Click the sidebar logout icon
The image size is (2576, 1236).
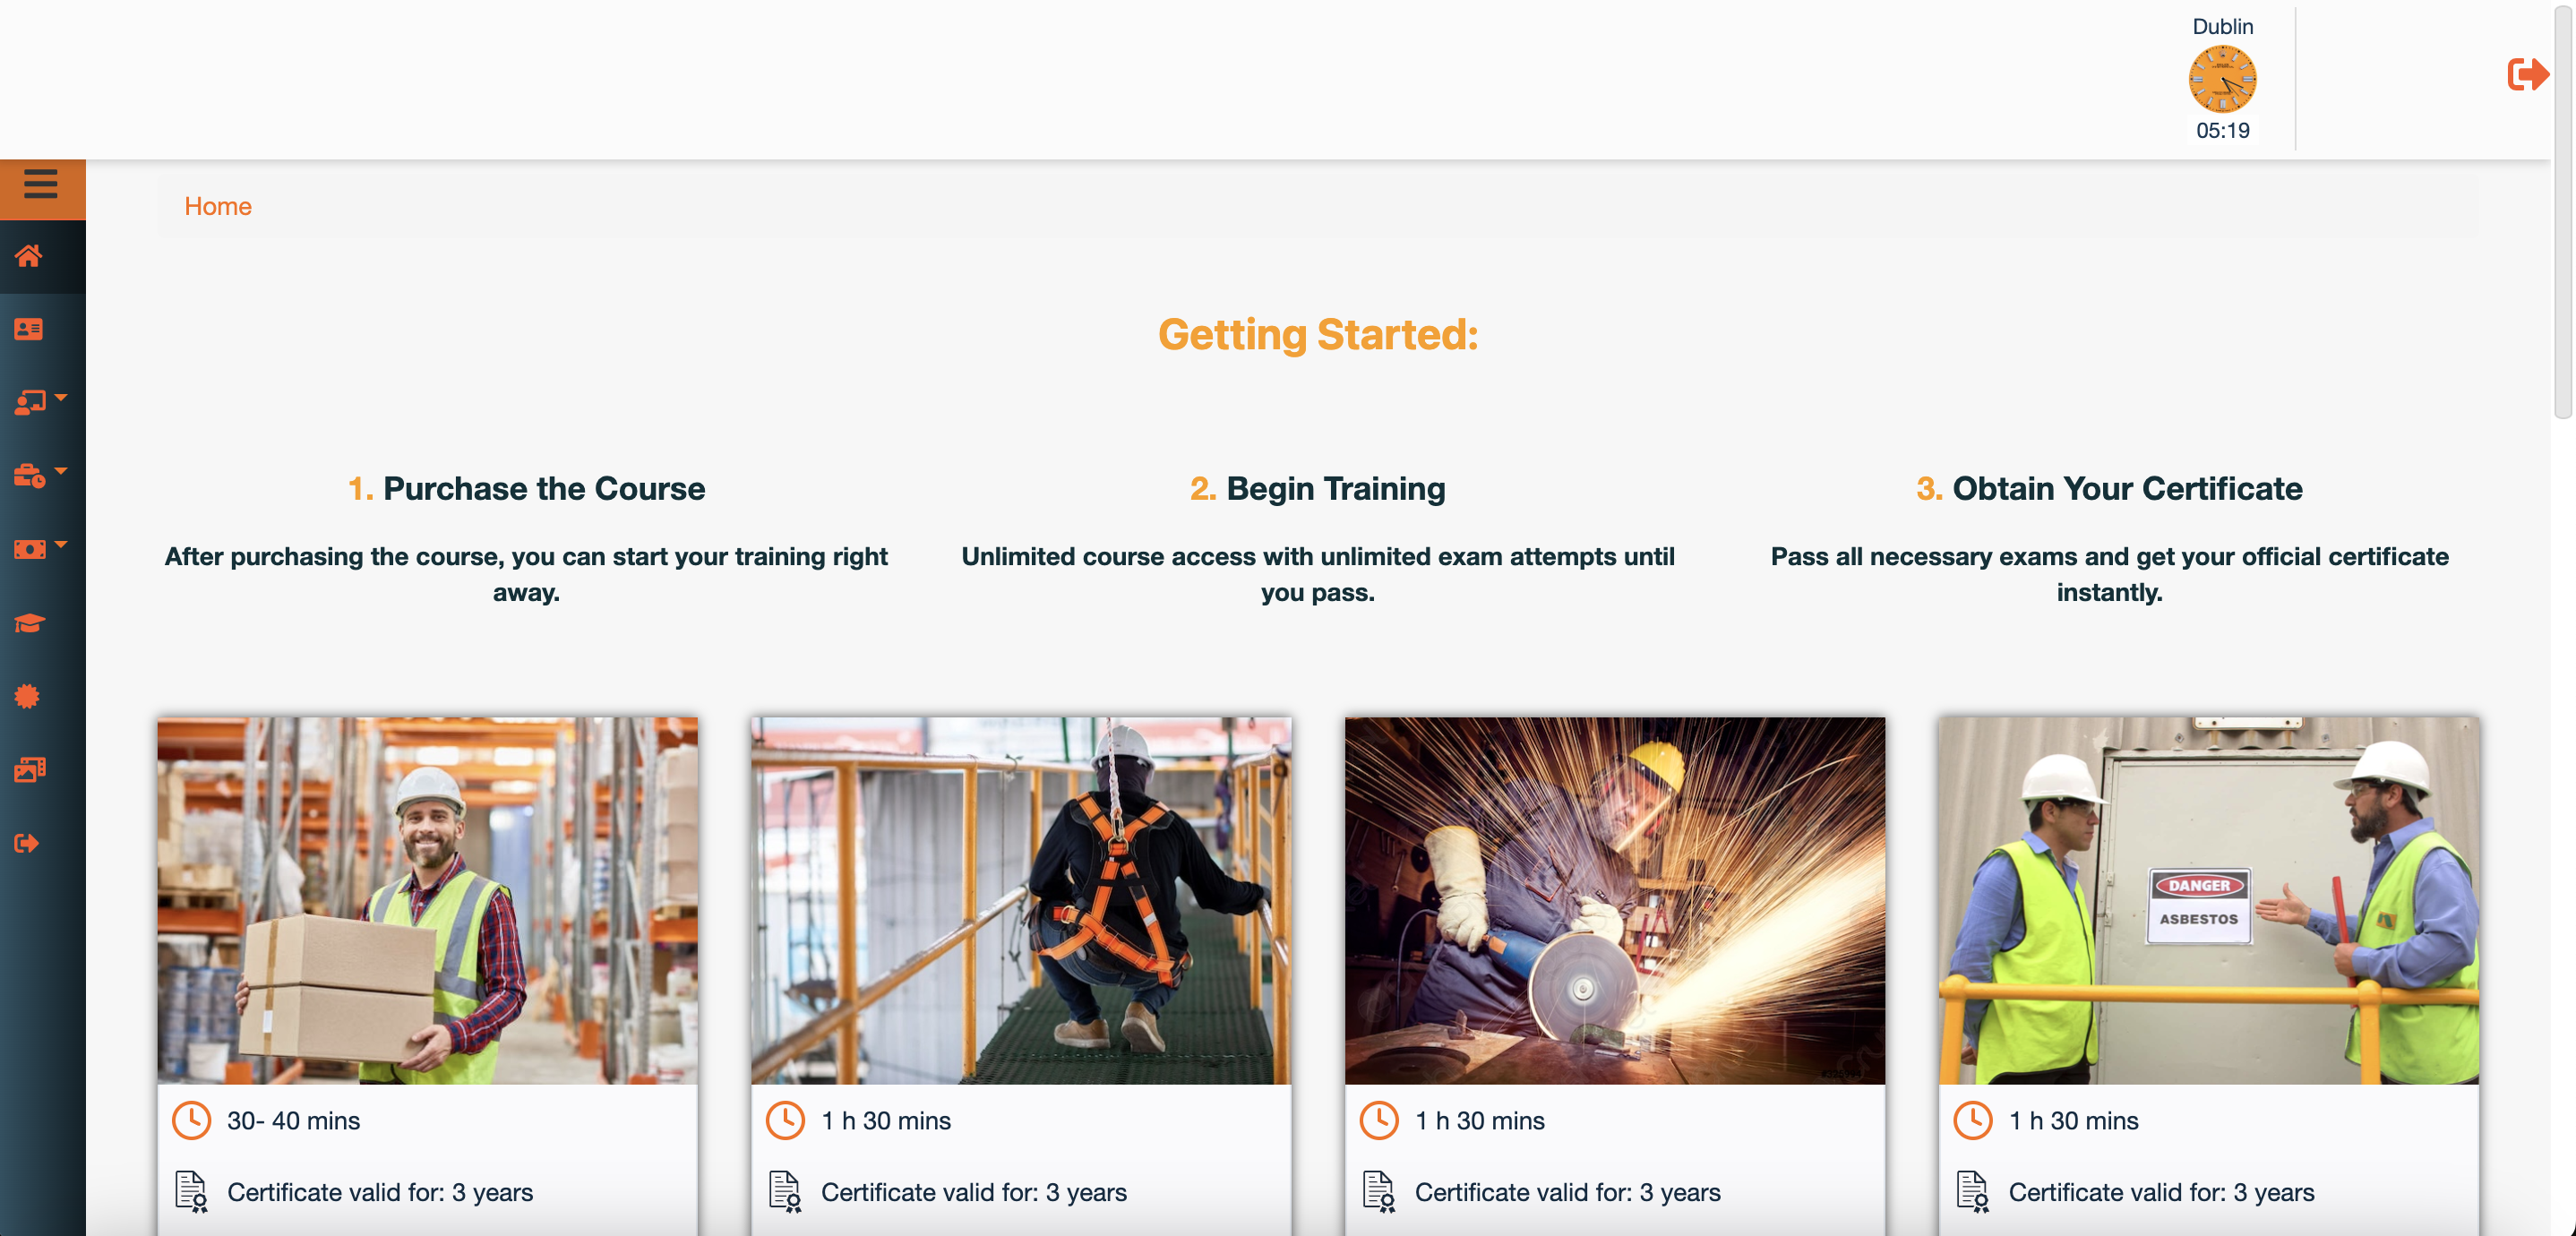tap(27, 843)
